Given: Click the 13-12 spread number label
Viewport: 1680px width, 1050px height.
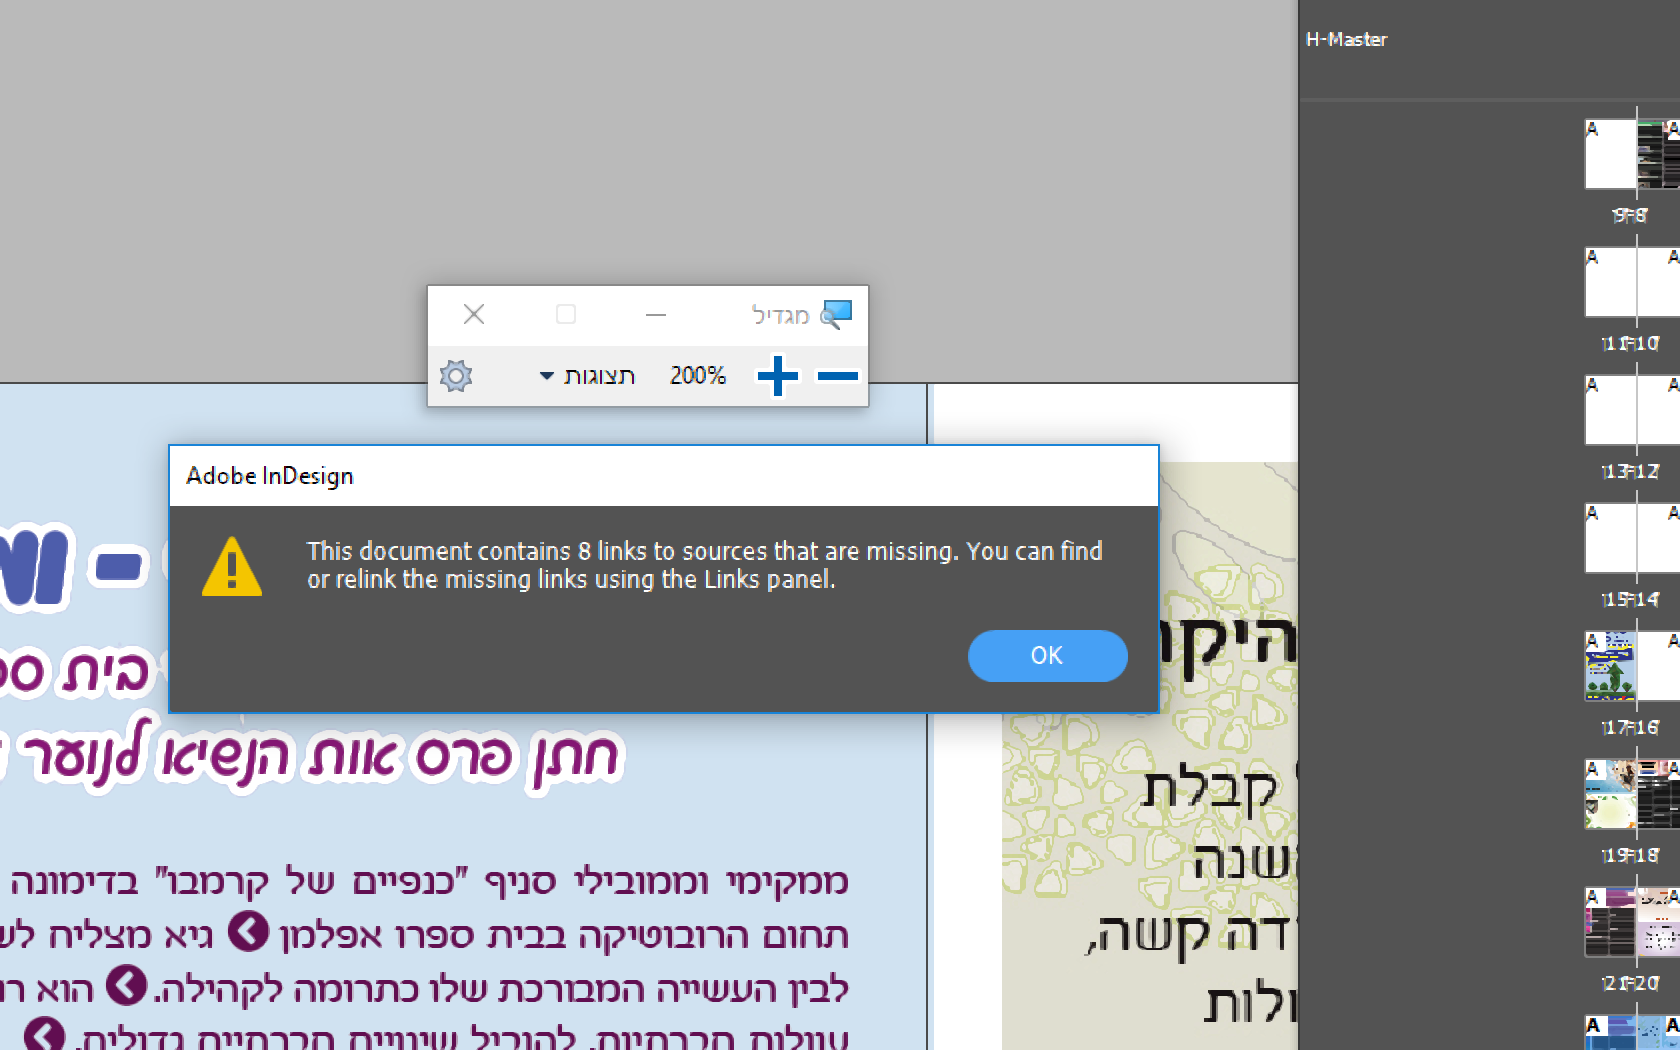Looking at the screenshot, I should (1630, 471).
